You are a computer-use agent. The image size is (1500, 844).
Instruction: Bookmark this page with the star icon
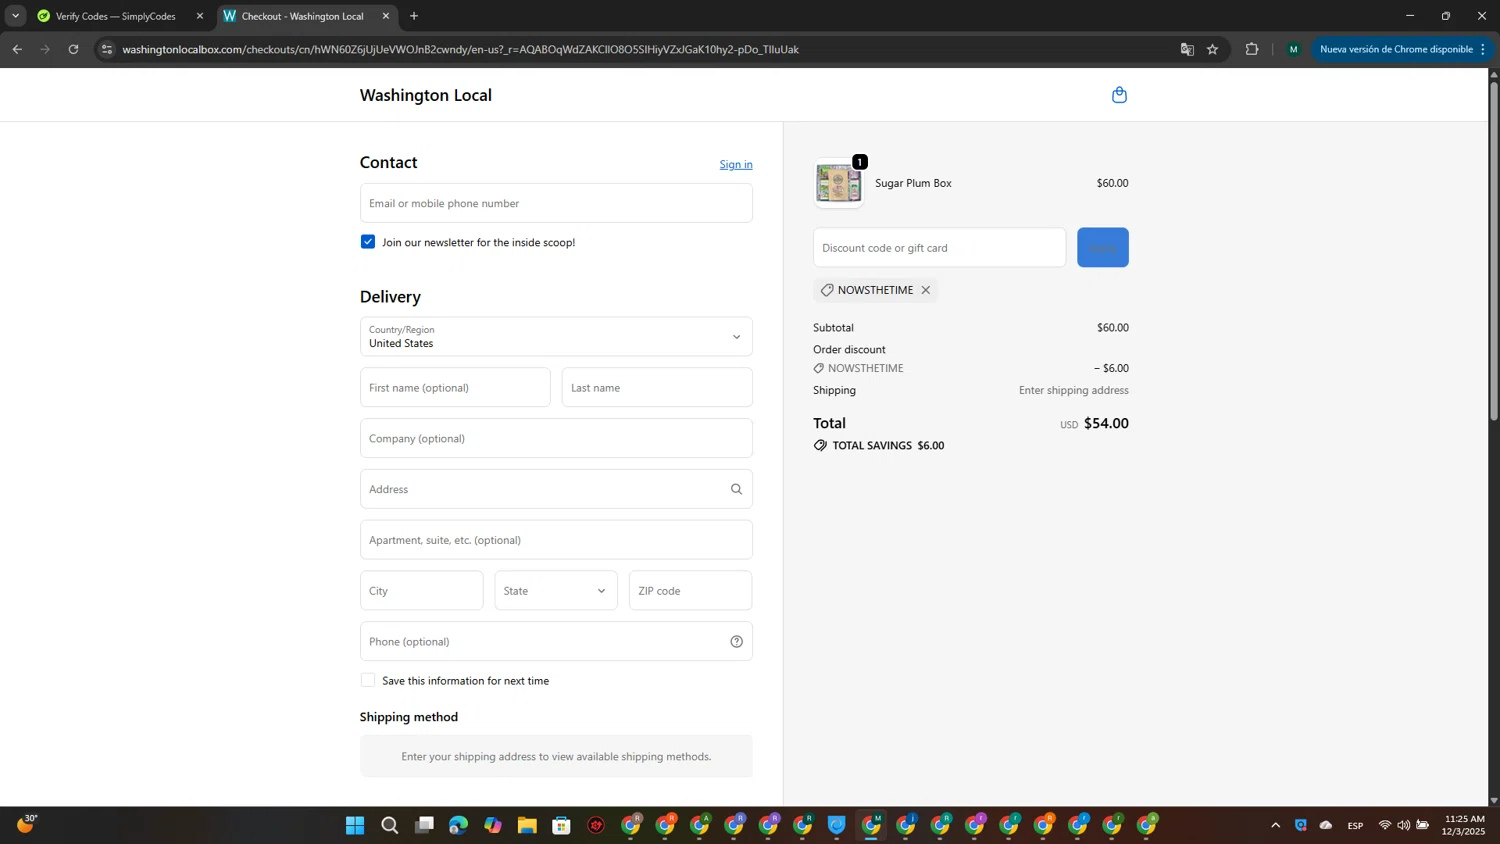tap(1212, 49)
